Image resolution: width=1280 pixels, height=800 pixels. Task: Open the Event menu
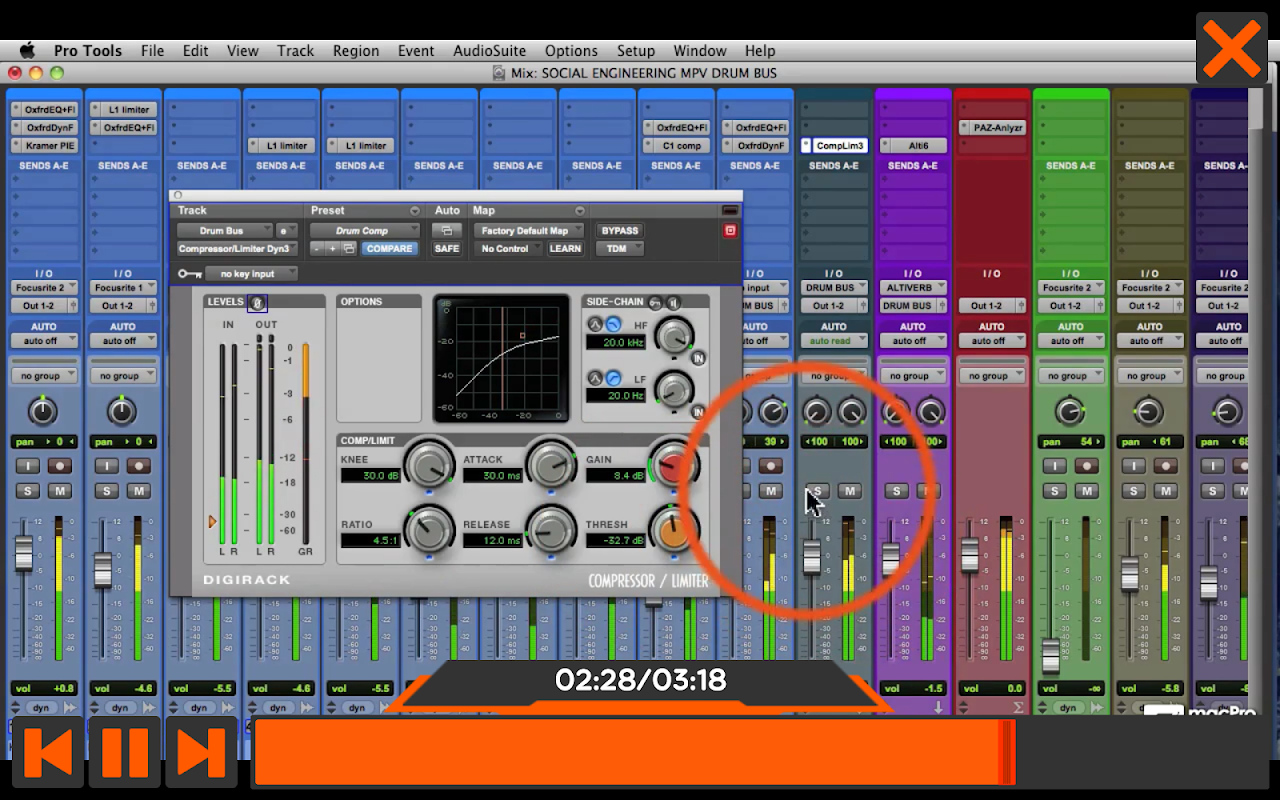pos(416,50)
